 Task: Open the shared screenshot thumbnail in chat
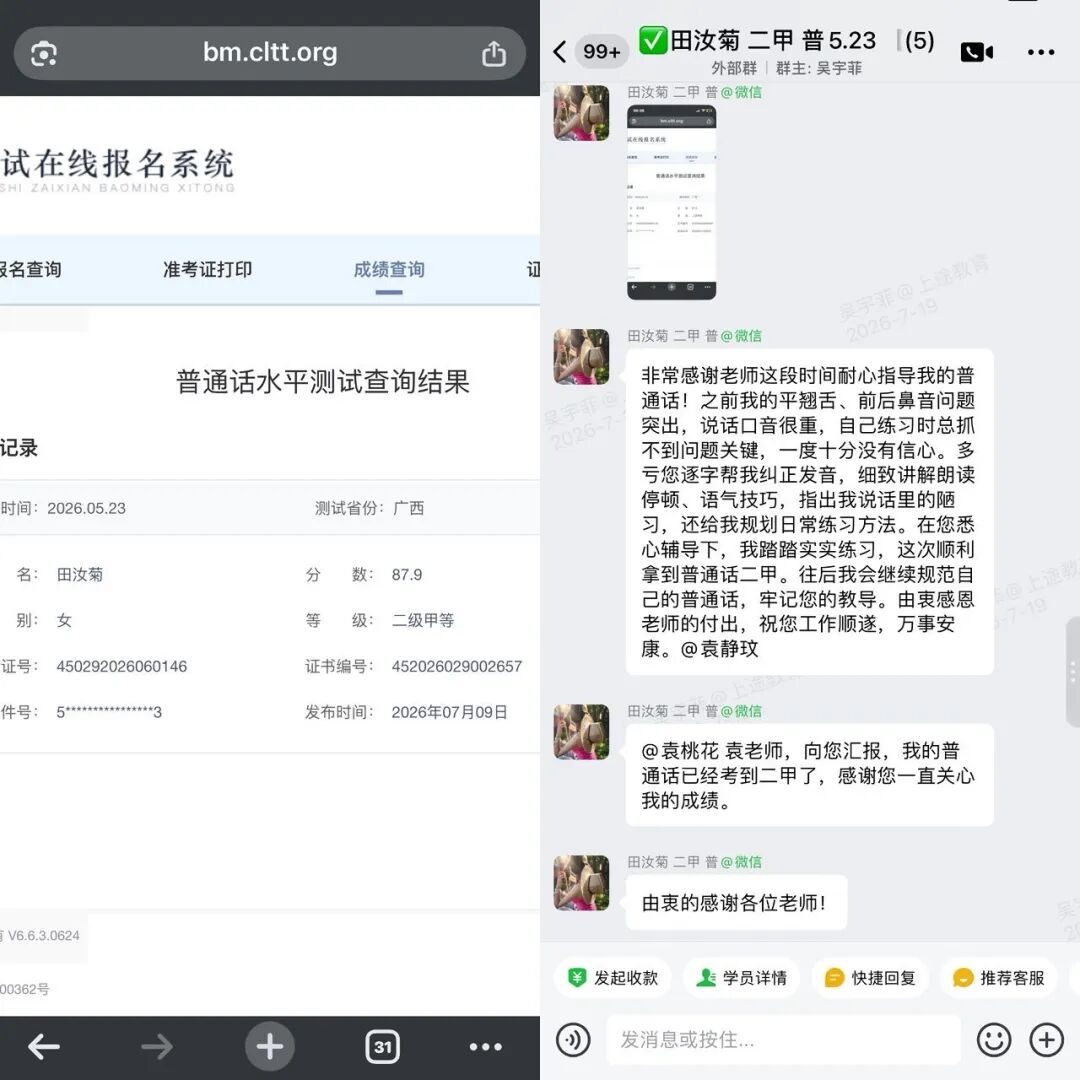tap(671, 202)
